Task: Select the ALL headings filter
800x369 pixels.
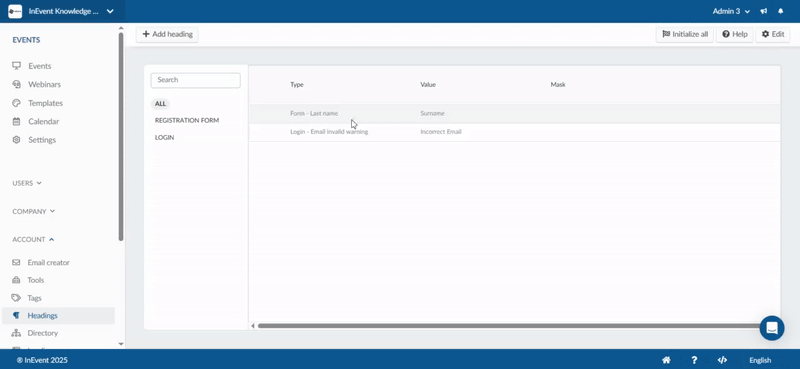Action: (x=160, y=104)
